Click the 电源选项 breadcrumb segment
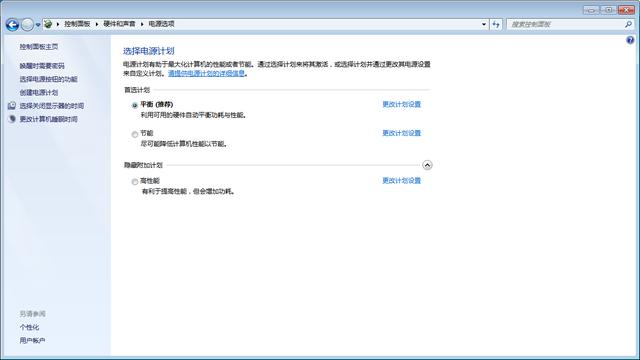 click(x=161, y=24)
